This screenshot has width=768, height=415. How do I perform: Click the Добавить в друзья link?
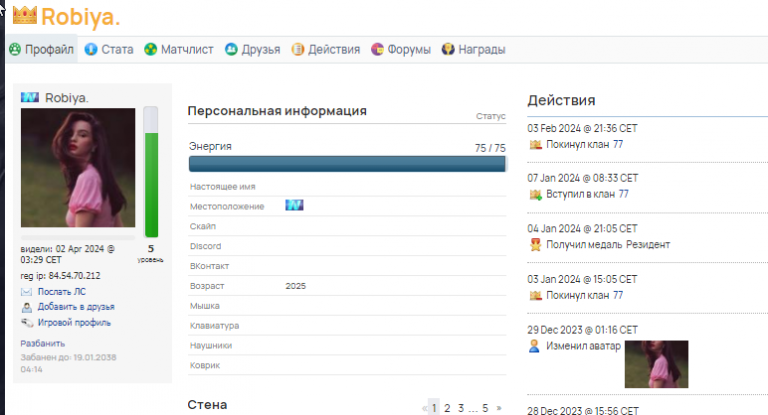pos(76,307)
